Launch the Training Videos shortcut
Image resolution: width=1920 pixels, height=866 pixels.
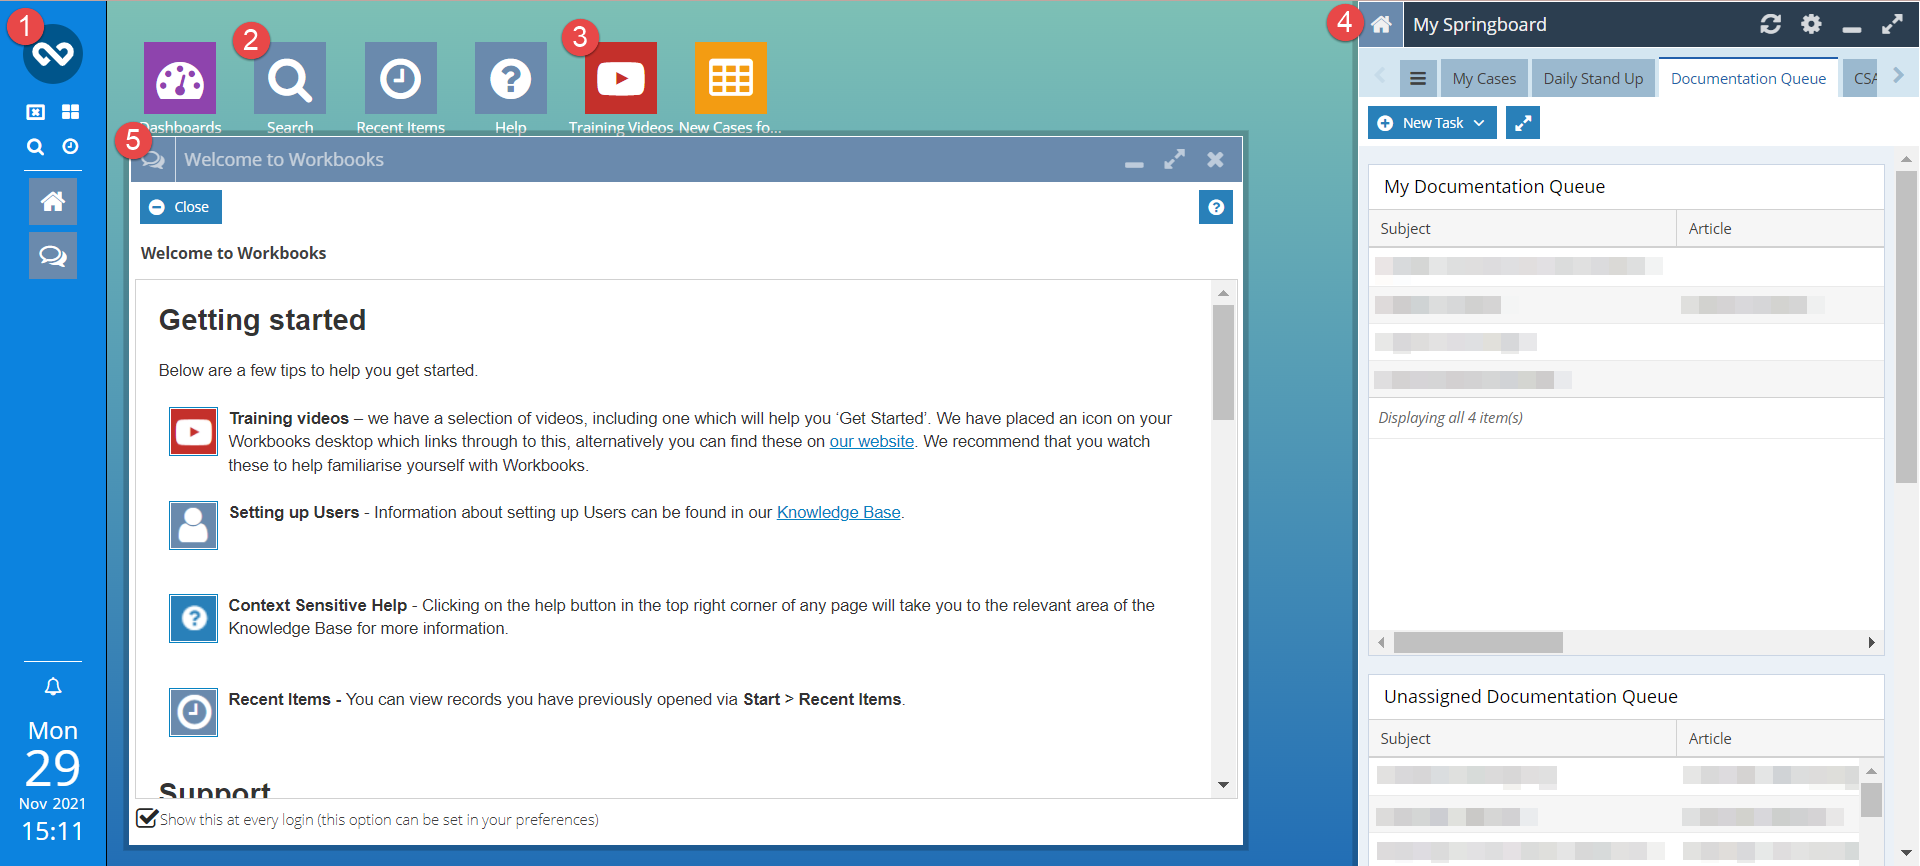click(x=620, y=78)
